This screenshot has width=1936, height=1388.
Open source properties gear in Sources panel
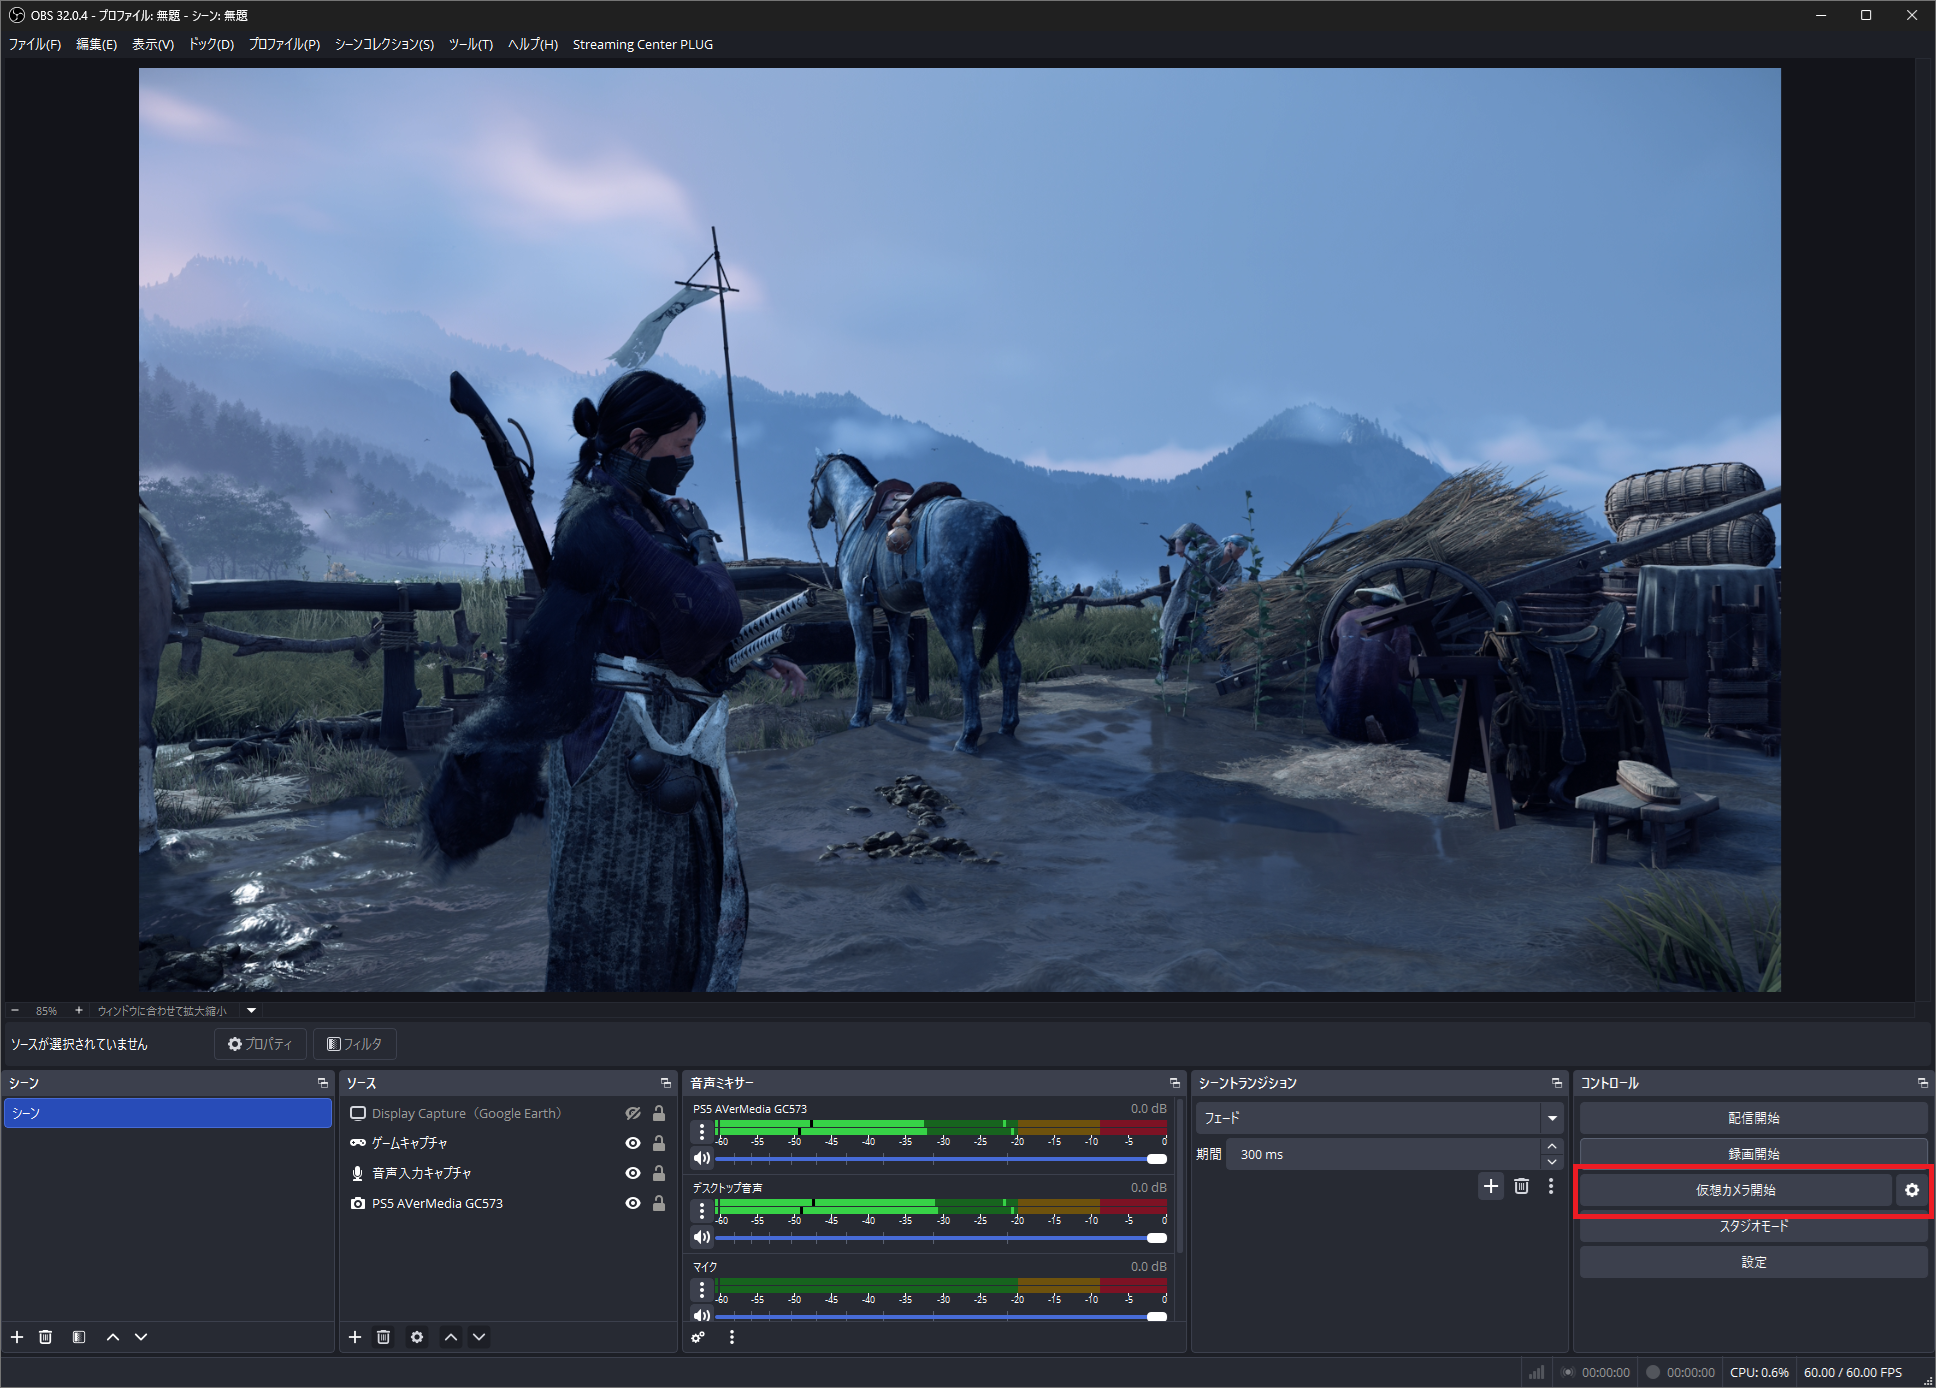click(417, 1337)
